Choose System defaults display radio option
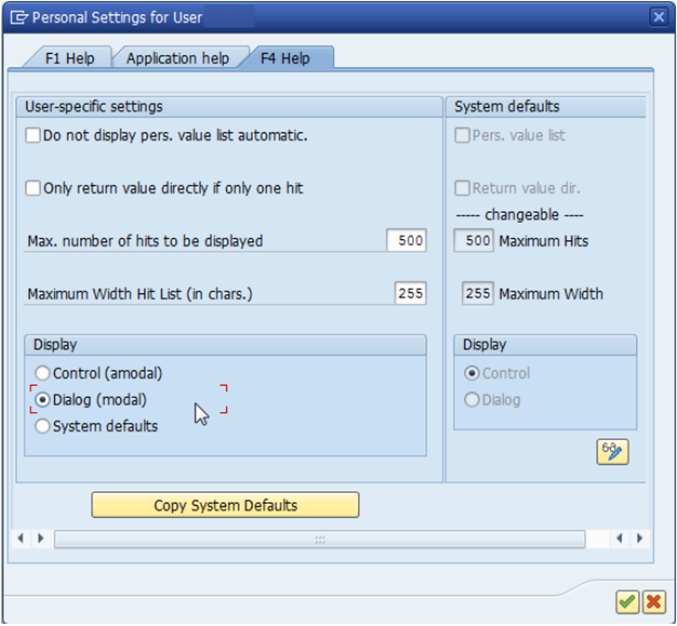This screenshot has height=626, width=677. 43,426
